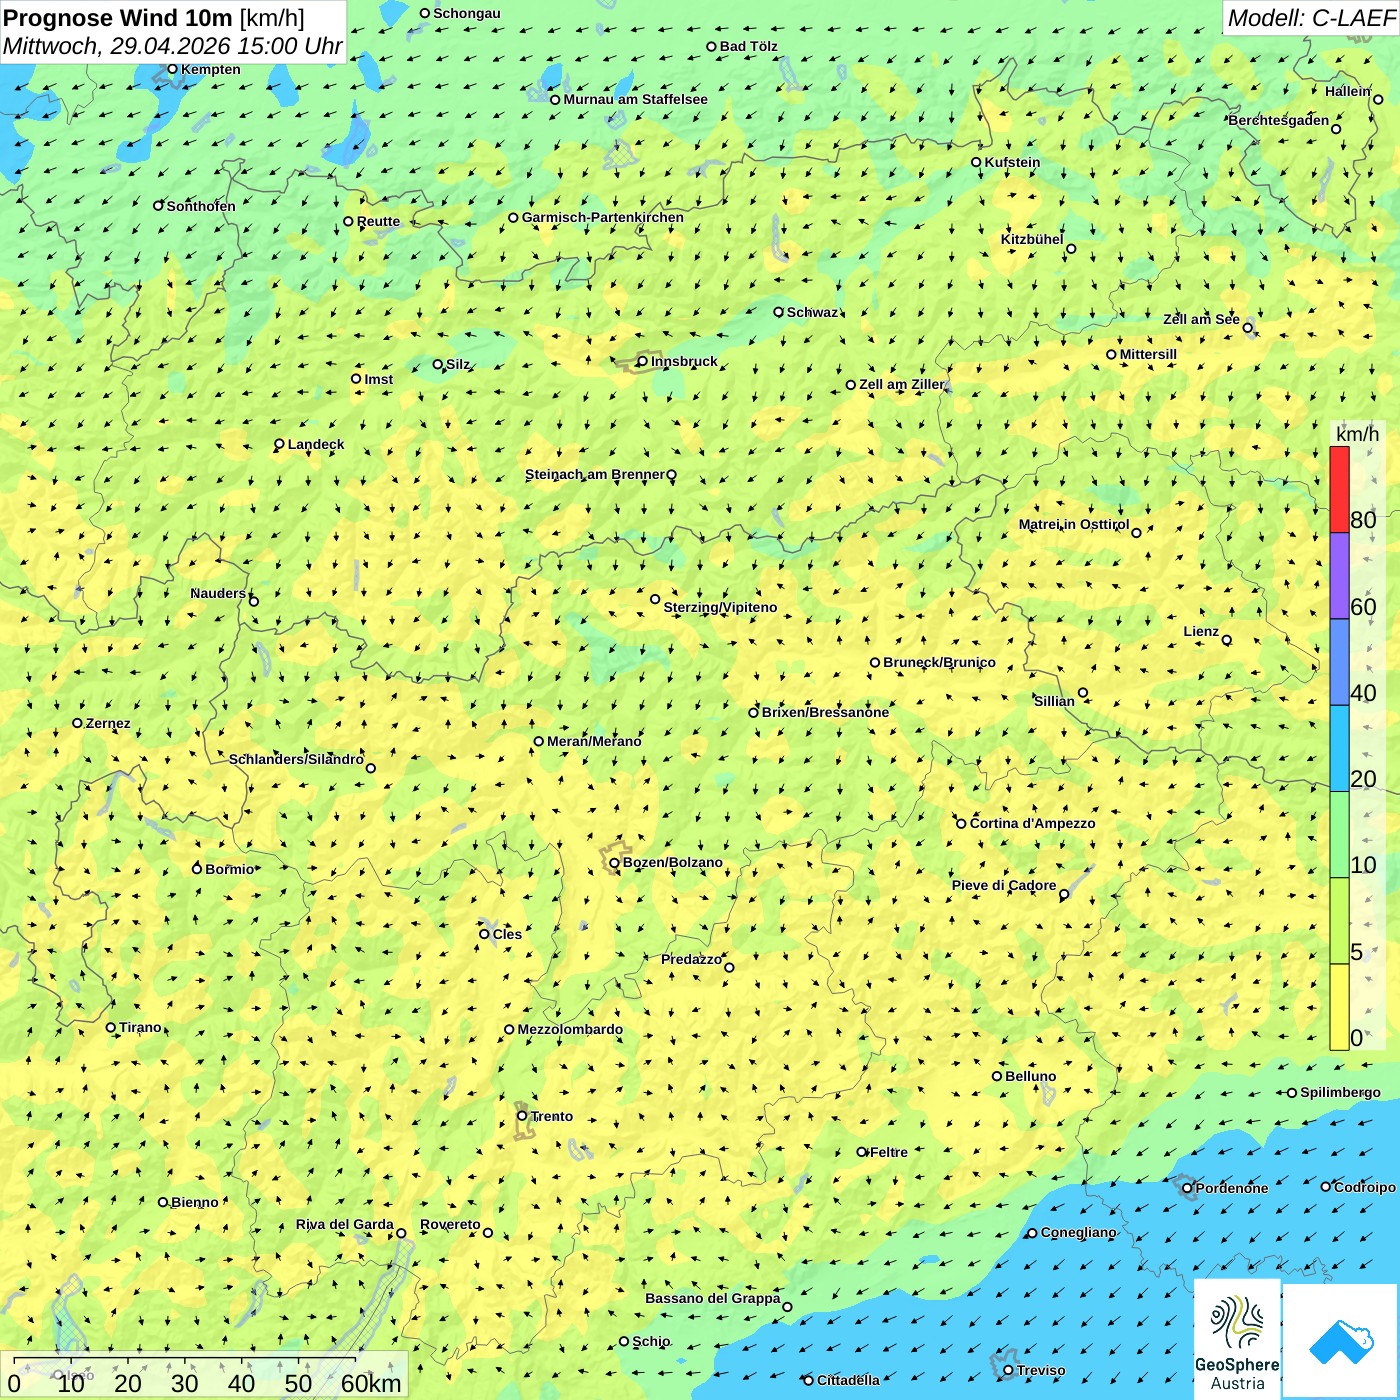The image size is (1400, 1400).
Task: Click the Bruneck/Brunico label
Action: 939,662
